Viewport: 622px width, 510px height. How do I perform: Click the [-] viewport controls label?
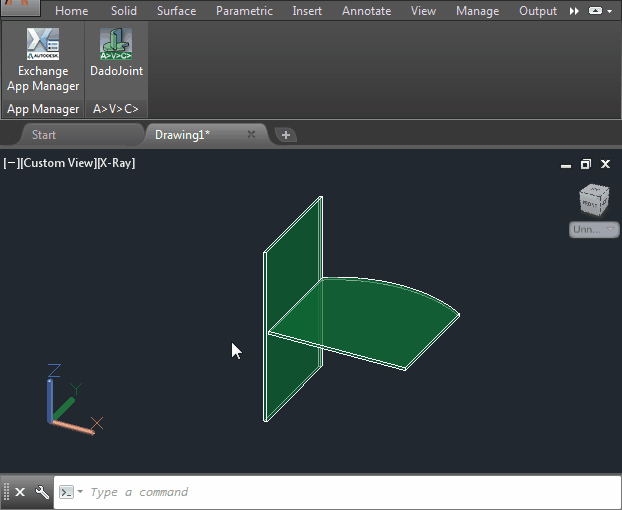pyautogui.click(x=10, y=163)
